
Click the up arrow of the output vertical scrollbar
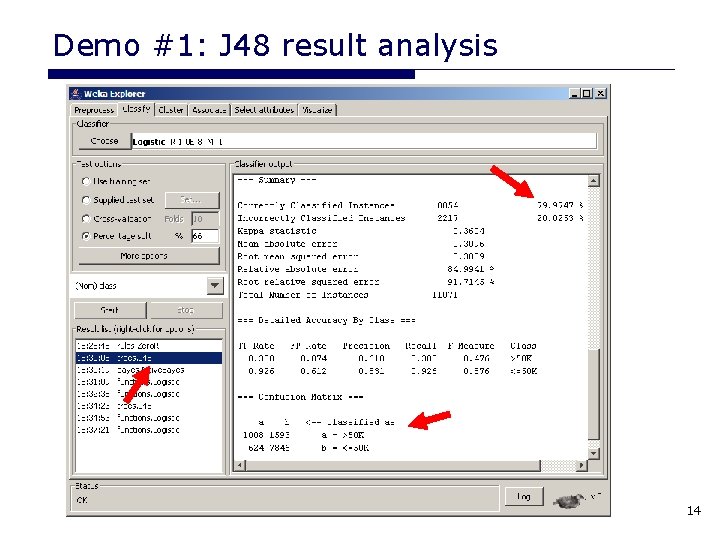(x=593, y=181)
